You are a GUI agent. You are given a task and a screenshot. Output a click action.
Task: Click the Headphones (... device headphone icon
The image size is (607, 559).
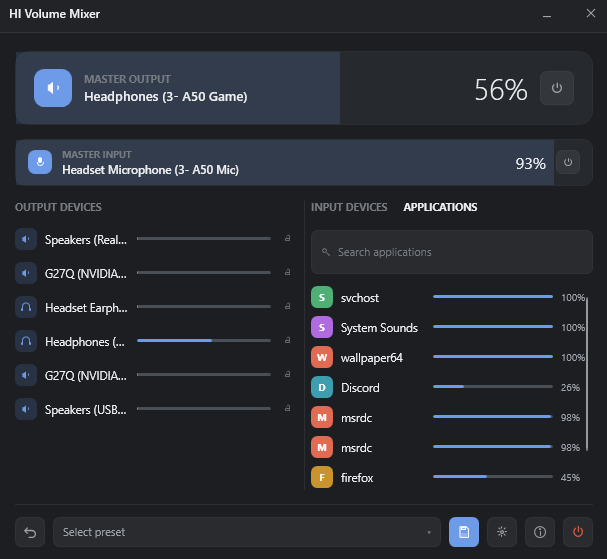click(x=26, y=341)
